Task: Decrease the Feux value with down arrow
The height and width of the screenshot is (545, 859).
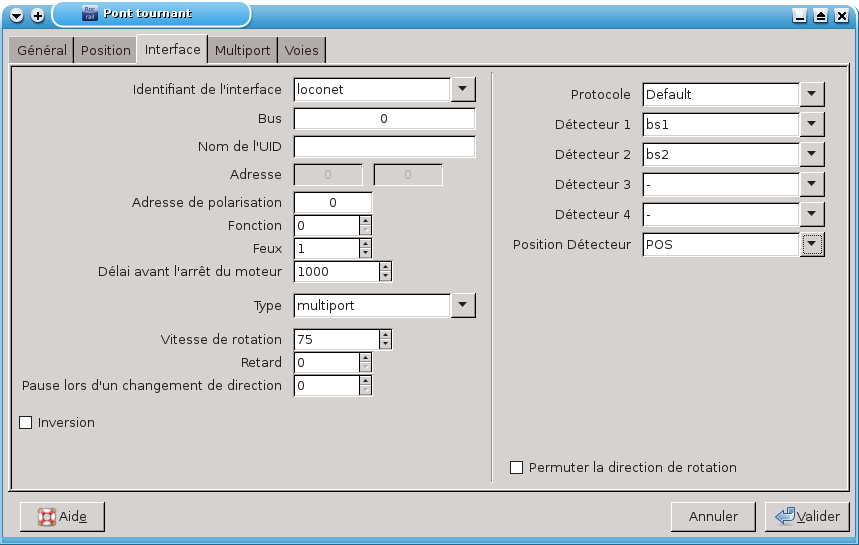Action: 365,254
